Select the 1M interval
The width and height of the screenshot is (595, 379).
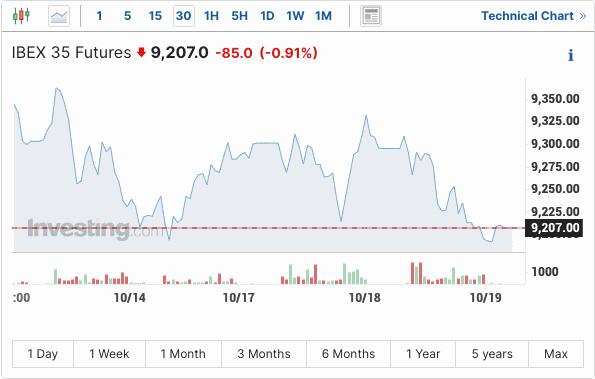coord(323,16)
